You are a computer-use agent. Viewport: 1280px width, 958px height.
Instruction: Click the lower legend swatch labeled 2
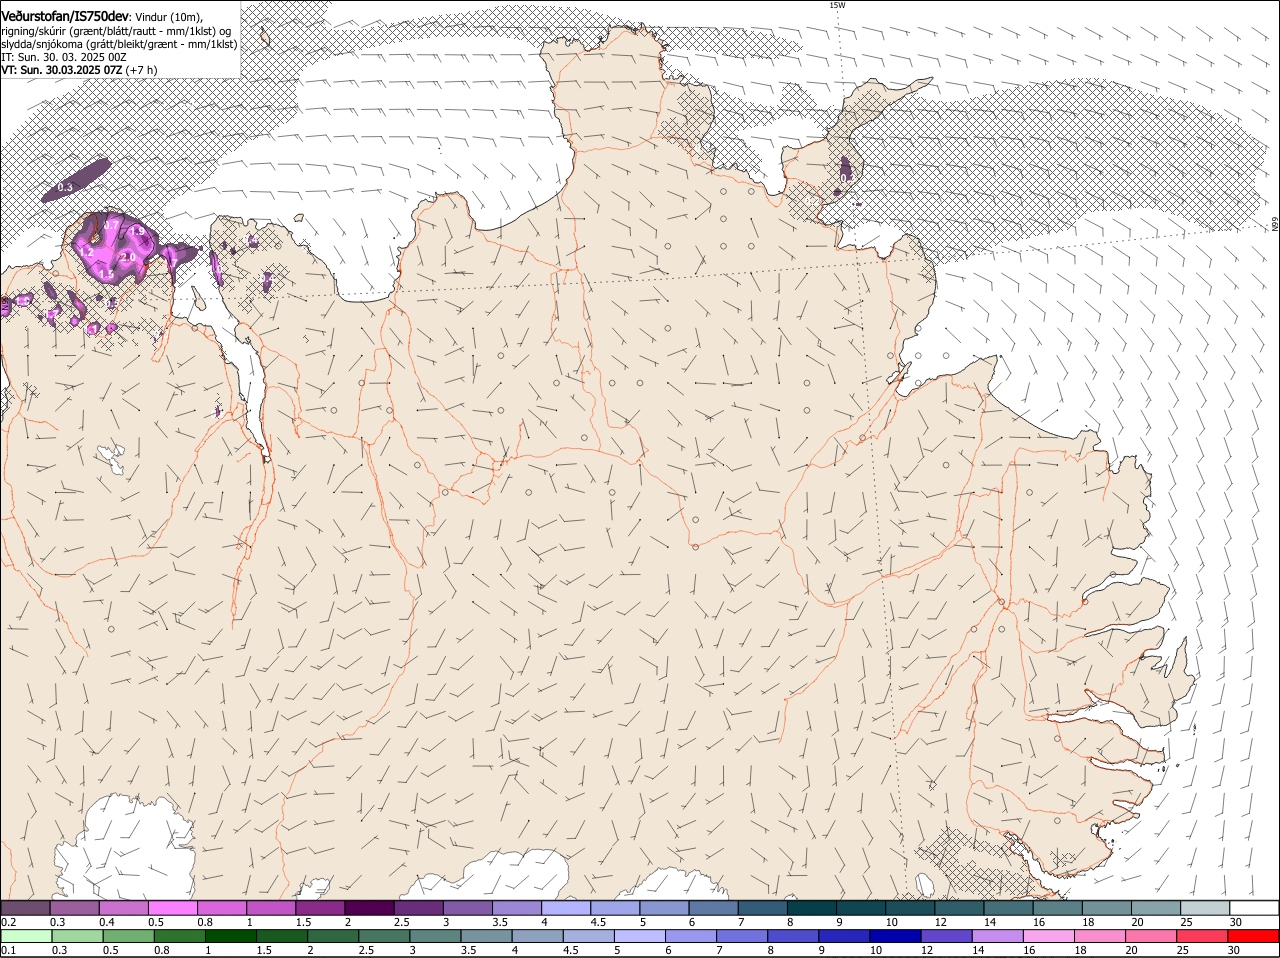click(x=333, y=937)
